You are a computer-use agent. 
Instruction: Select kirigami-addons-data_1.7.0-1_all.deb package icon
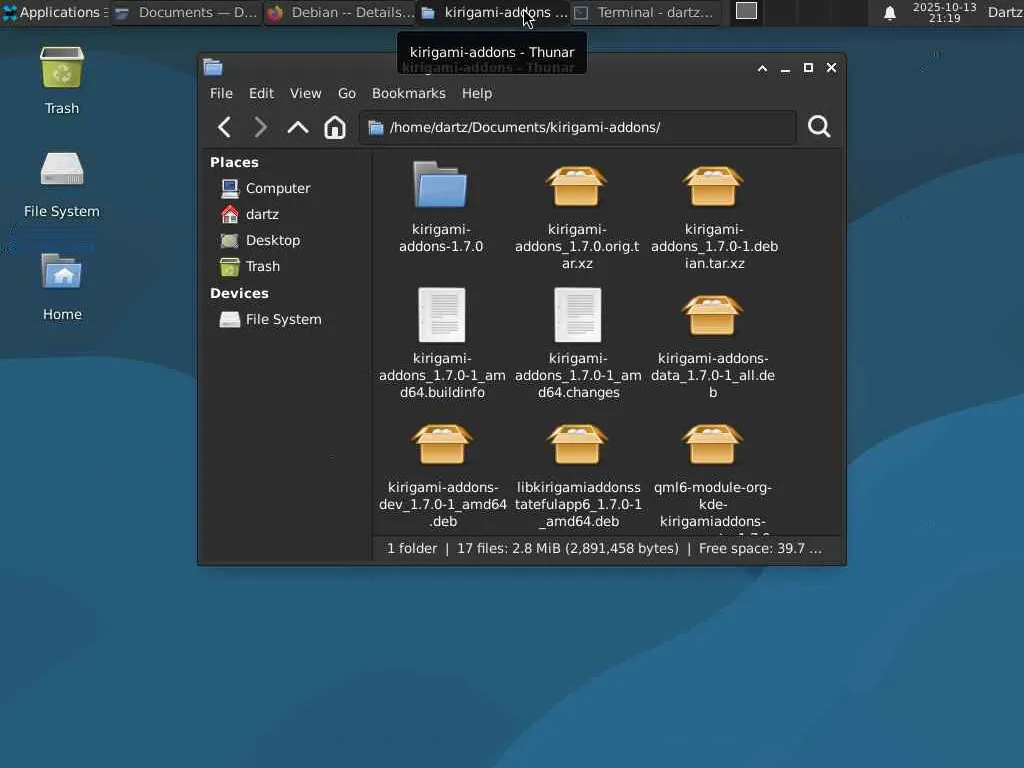[x=713, y=315]
